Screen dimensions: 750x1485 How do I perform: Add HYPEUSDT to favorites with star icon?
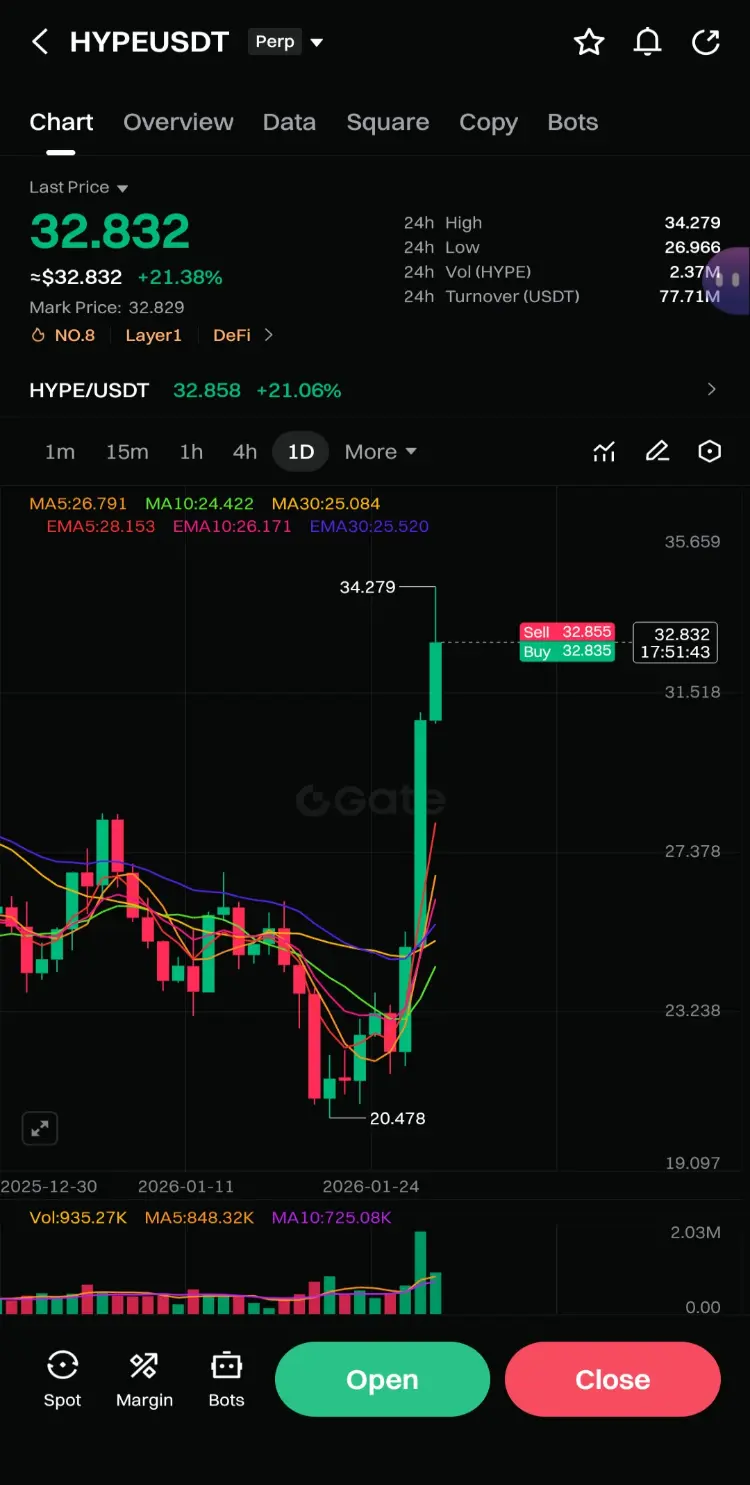coord(589,42)
